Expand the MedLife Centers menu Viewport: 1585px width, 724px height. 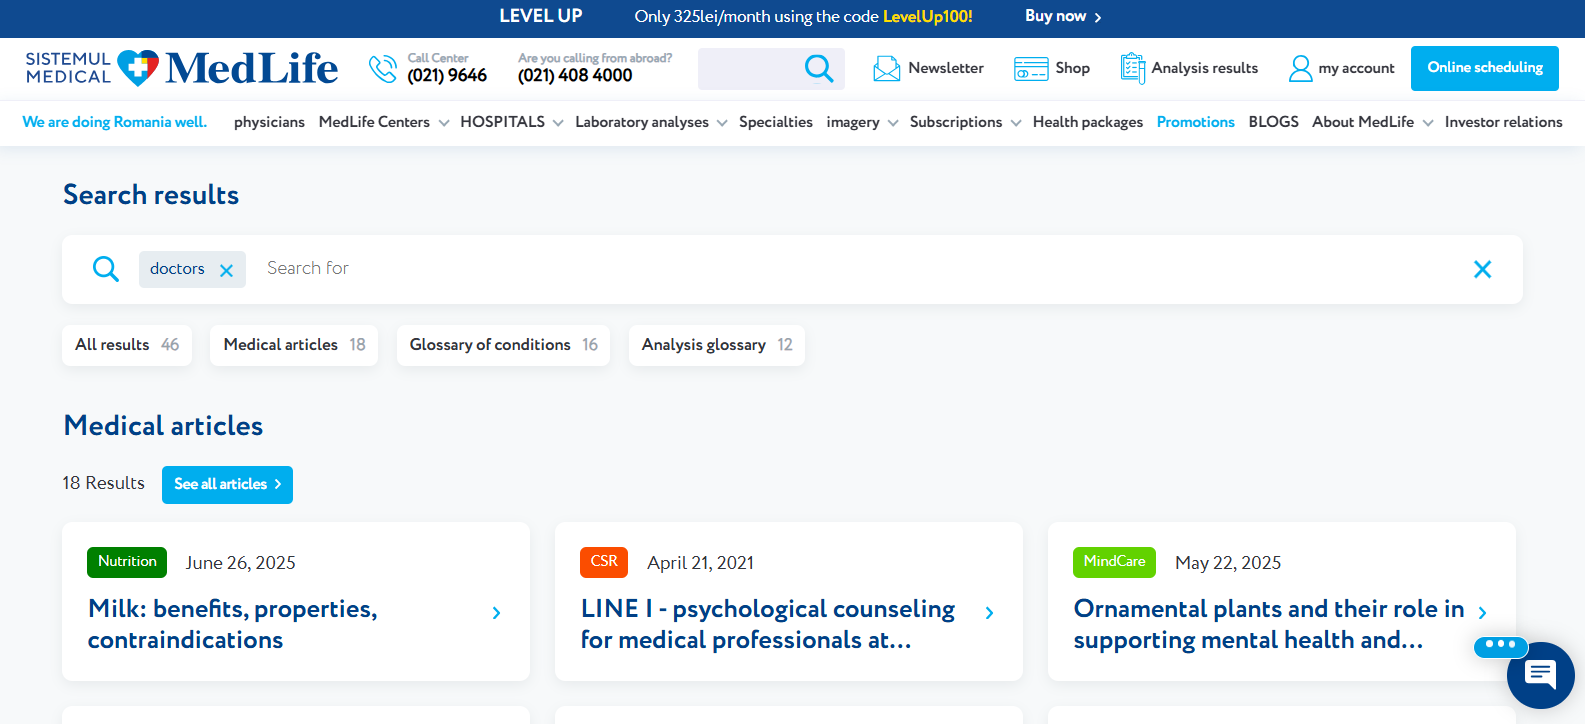point(443,123)
